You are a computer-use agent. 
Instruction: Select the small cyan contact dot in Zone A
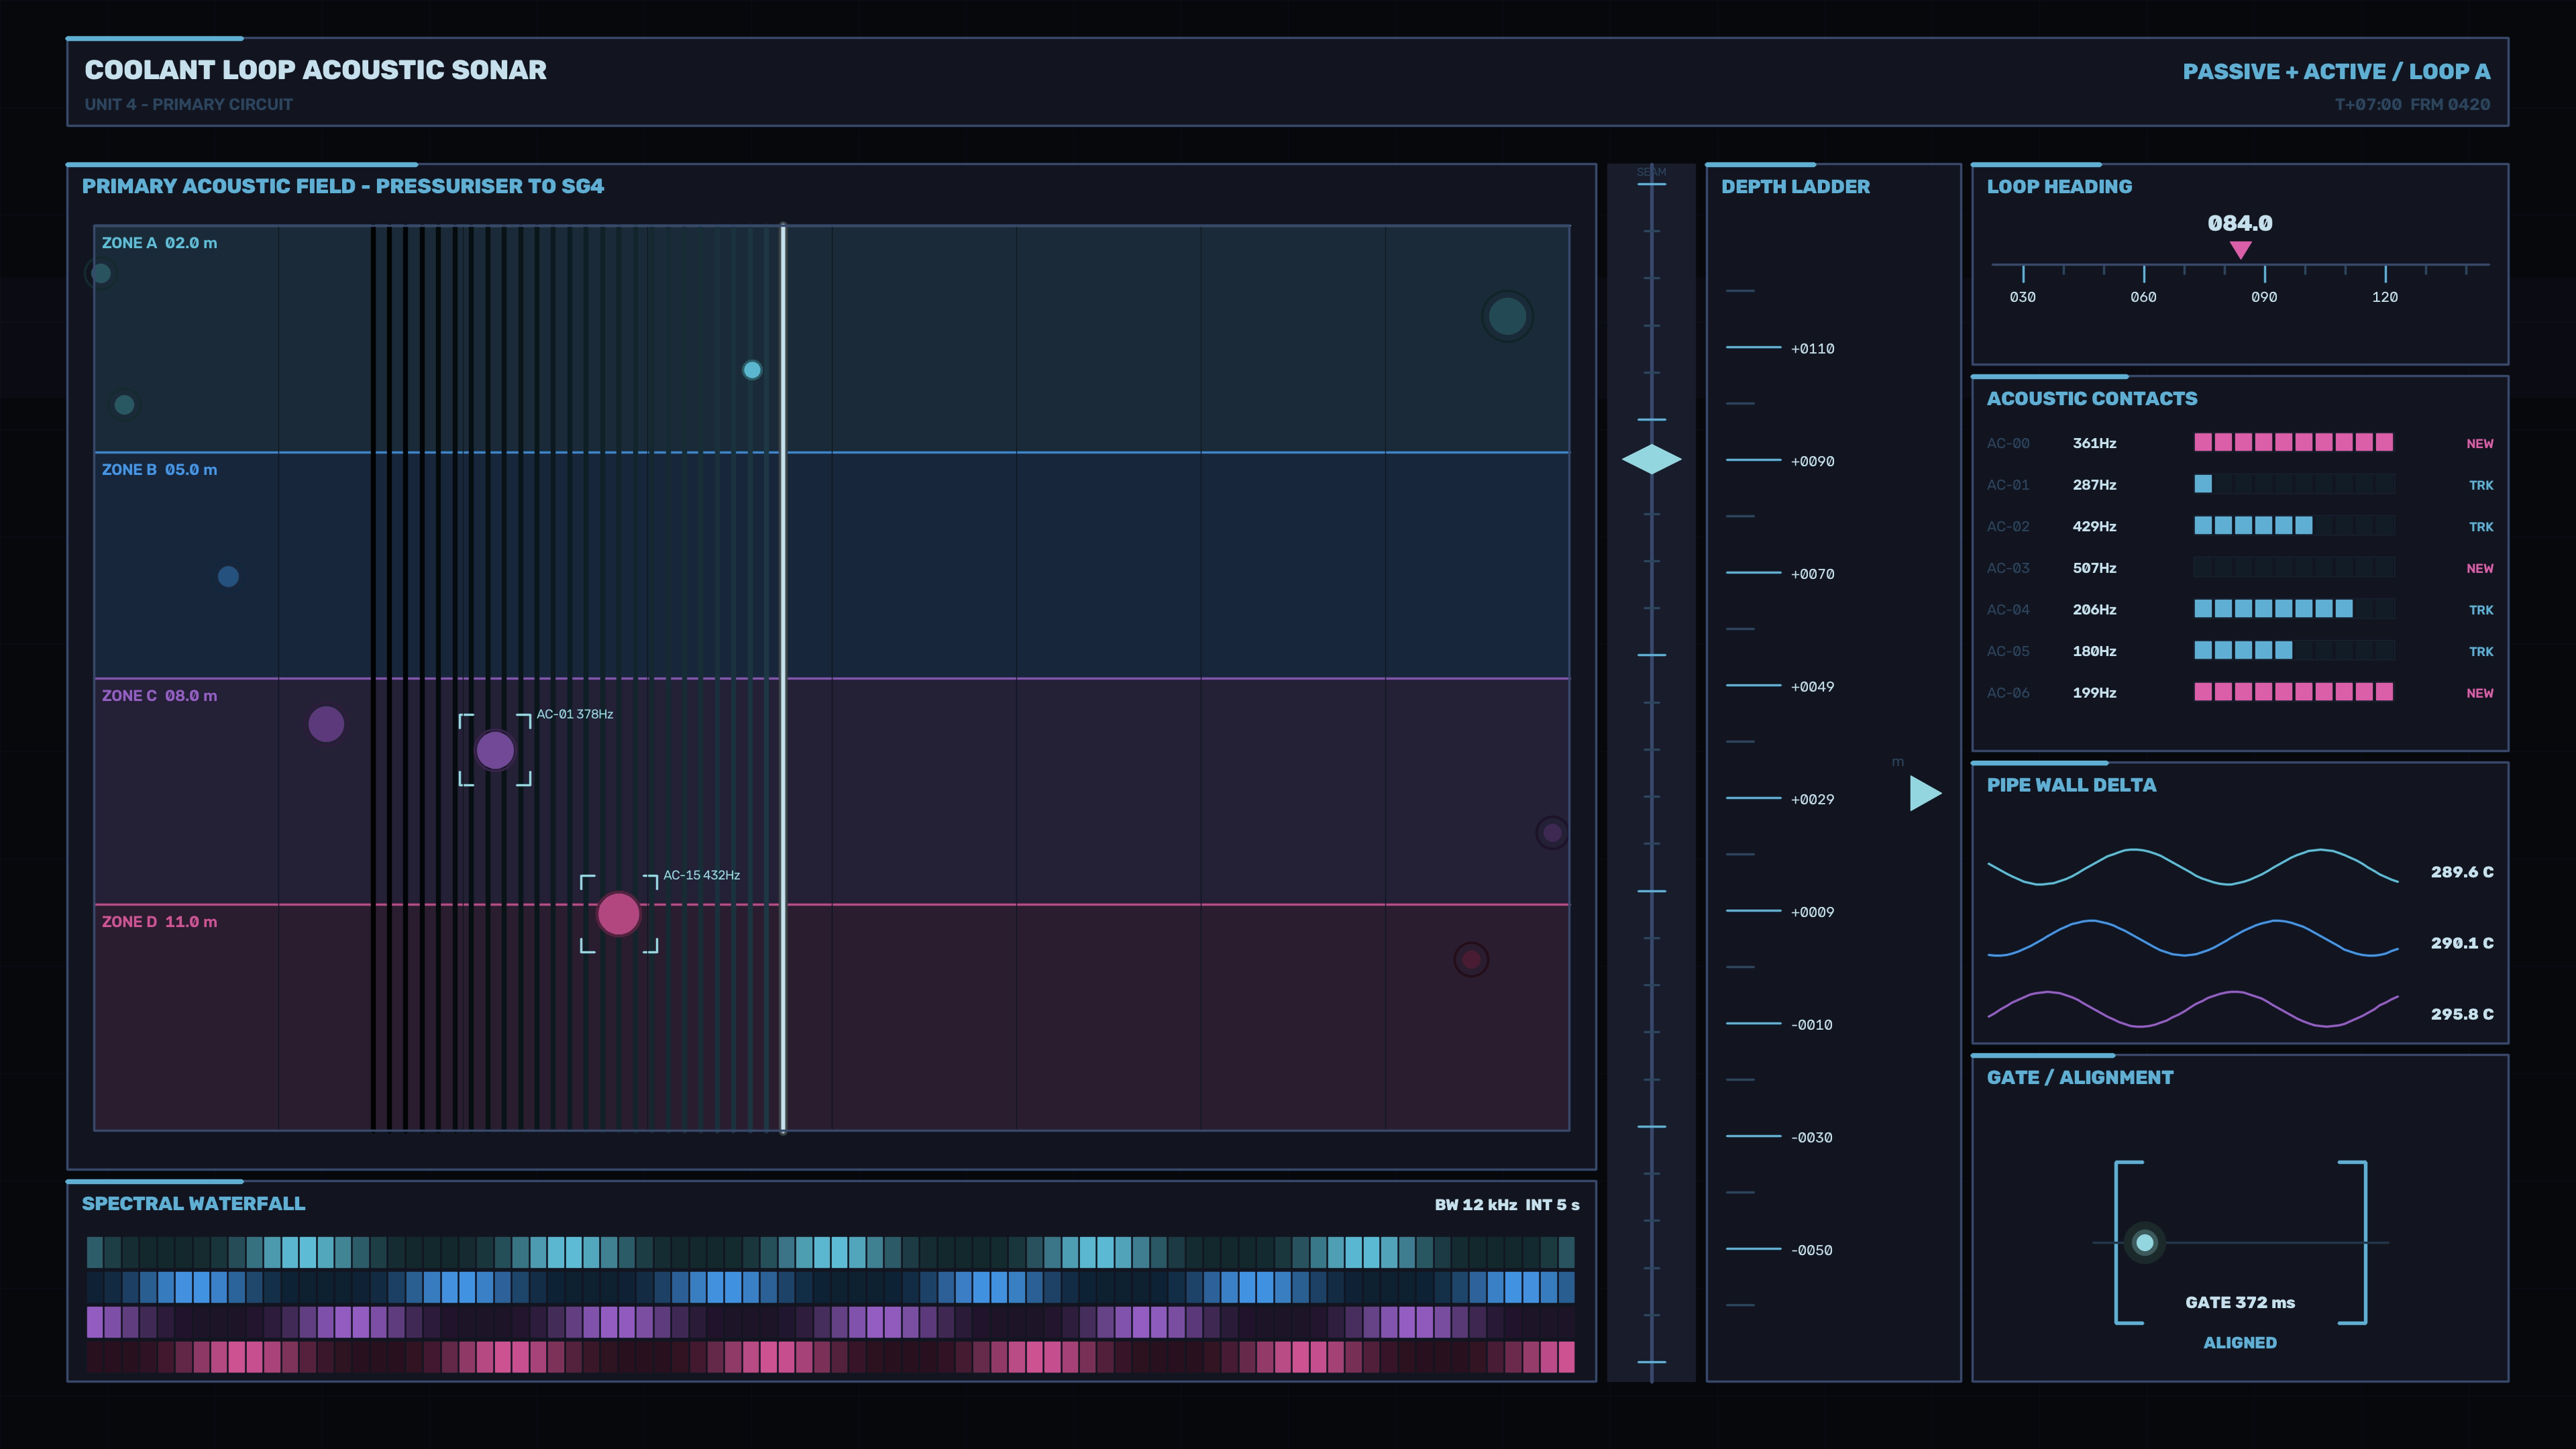coord(752,370)
